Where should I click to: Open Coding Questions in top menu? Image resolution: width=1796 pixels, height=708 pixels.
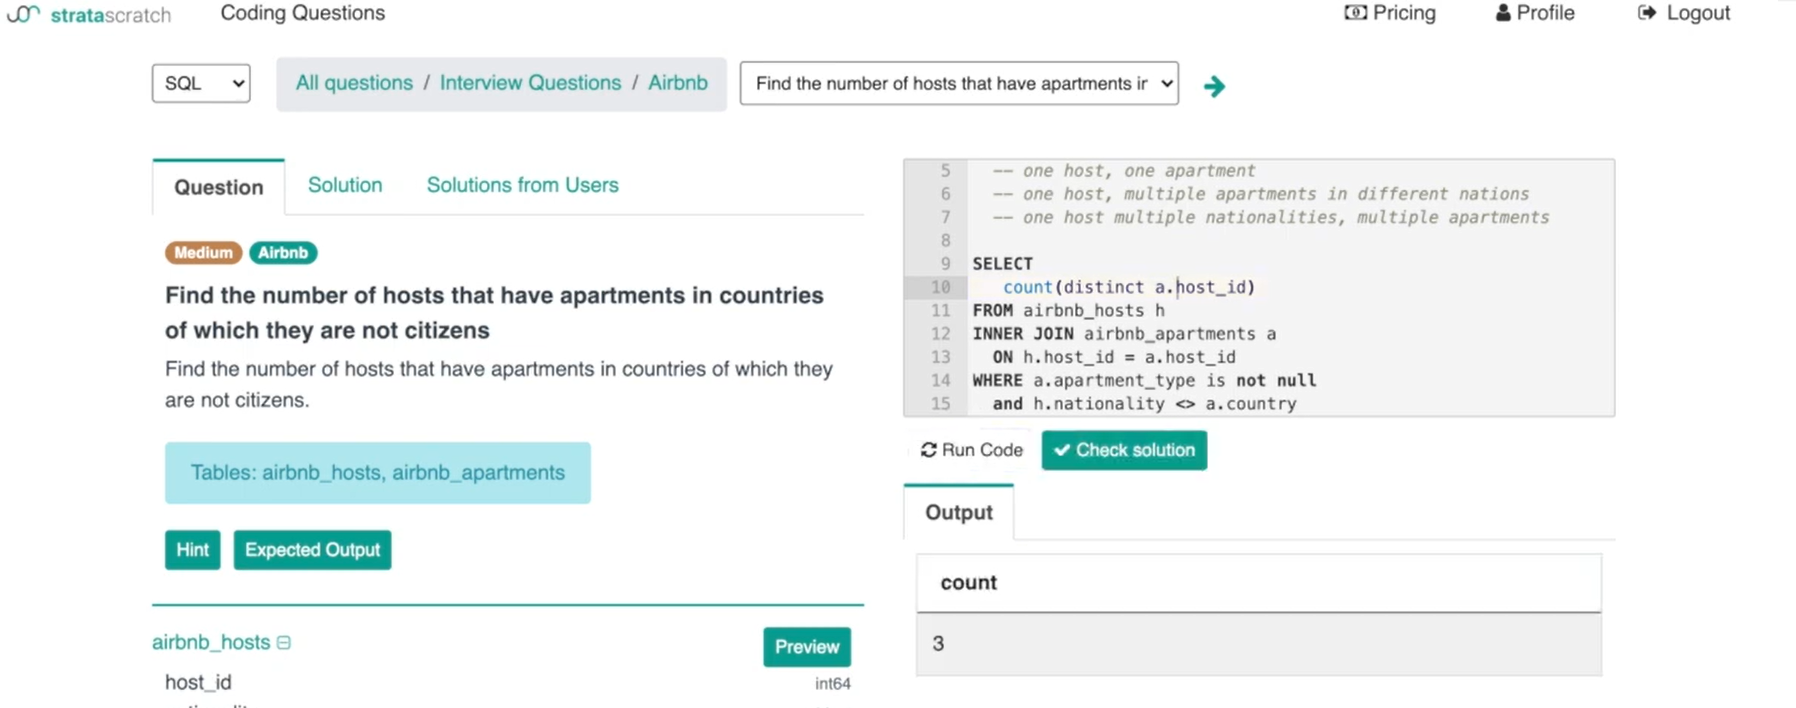click(x=302, y=13)
